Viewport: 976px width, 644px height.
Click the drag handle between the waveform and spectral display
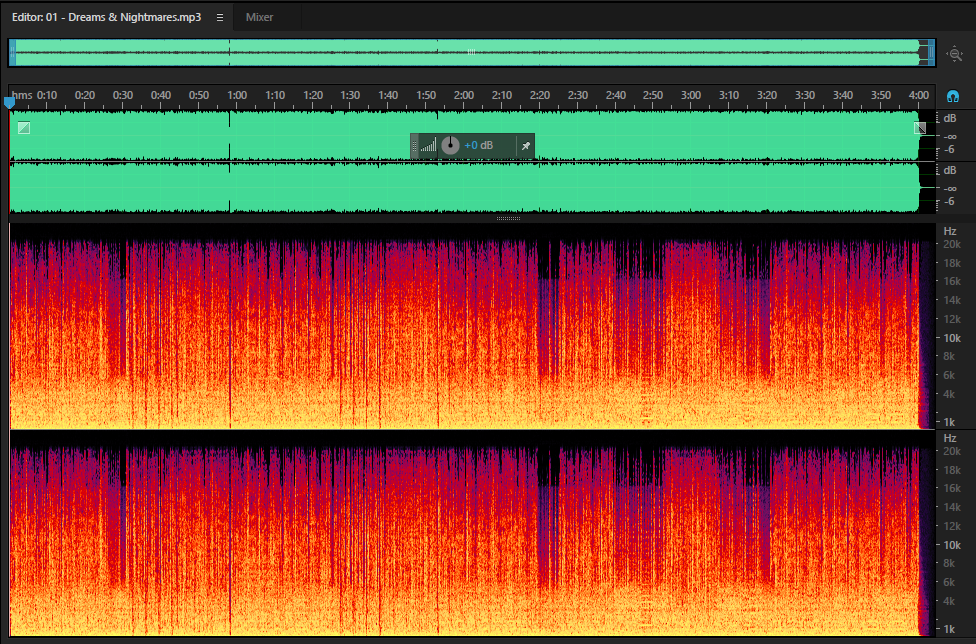click(x=509, y=218)
